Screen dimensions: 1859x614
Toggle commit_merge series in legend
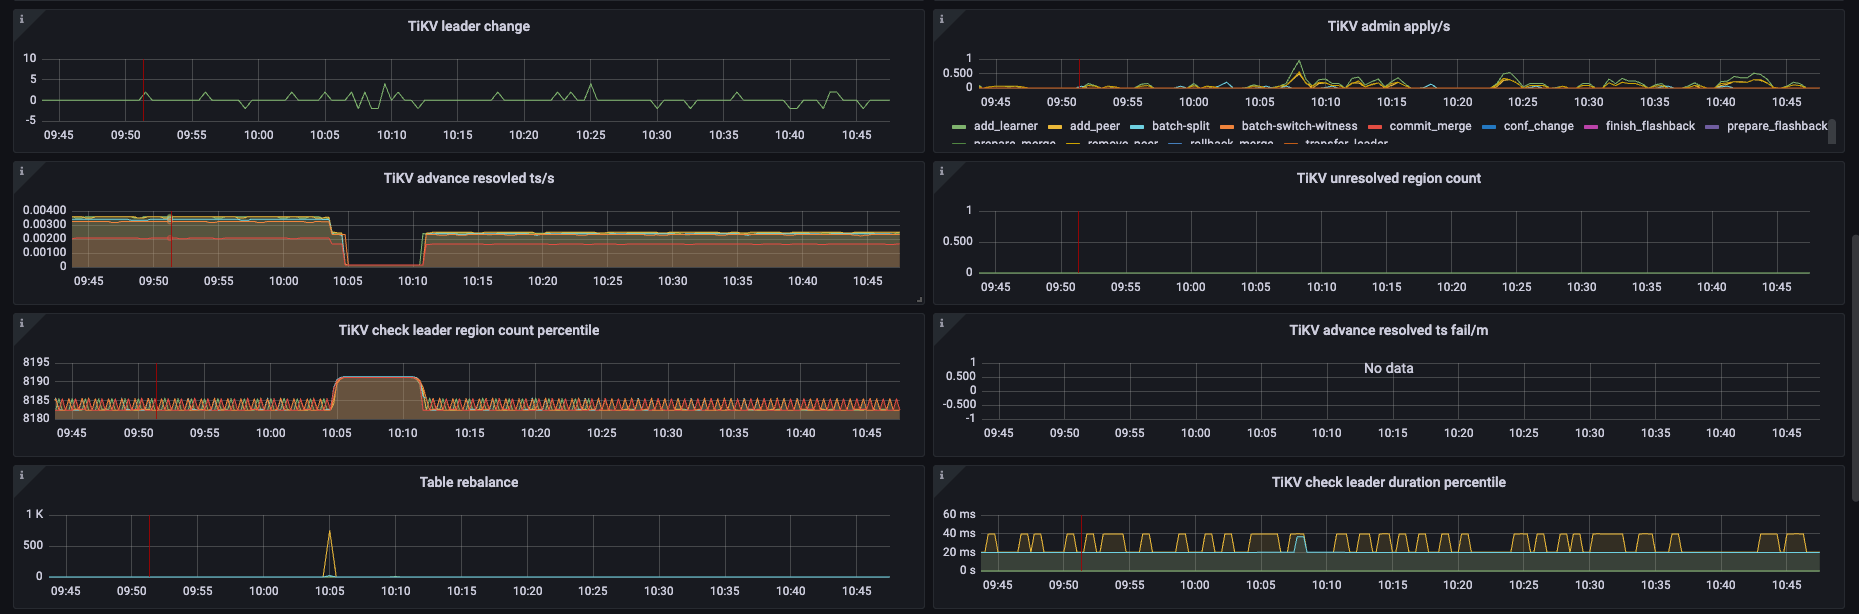pyautogui.click(x=1430, y=126)
